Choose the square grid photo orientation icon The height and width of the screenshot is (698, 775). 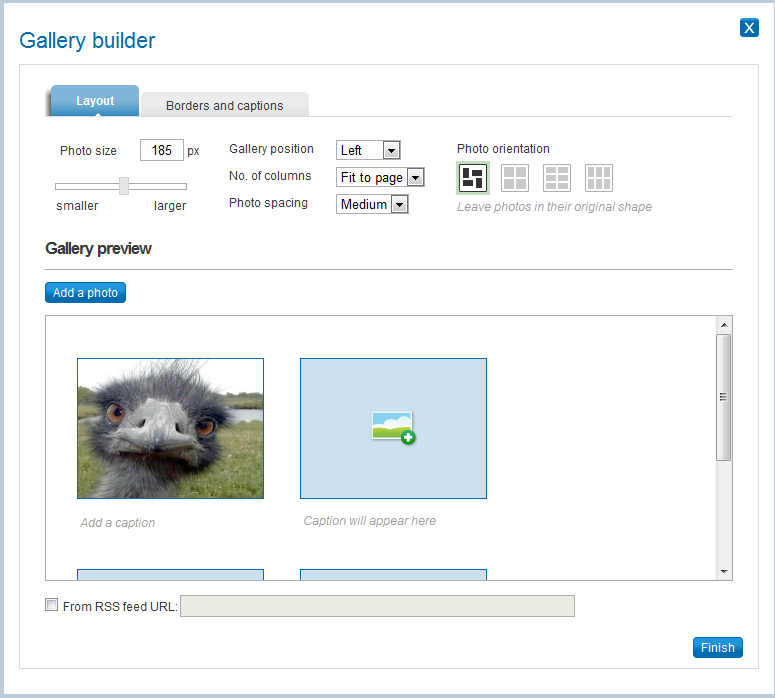[x=515, y=178]
